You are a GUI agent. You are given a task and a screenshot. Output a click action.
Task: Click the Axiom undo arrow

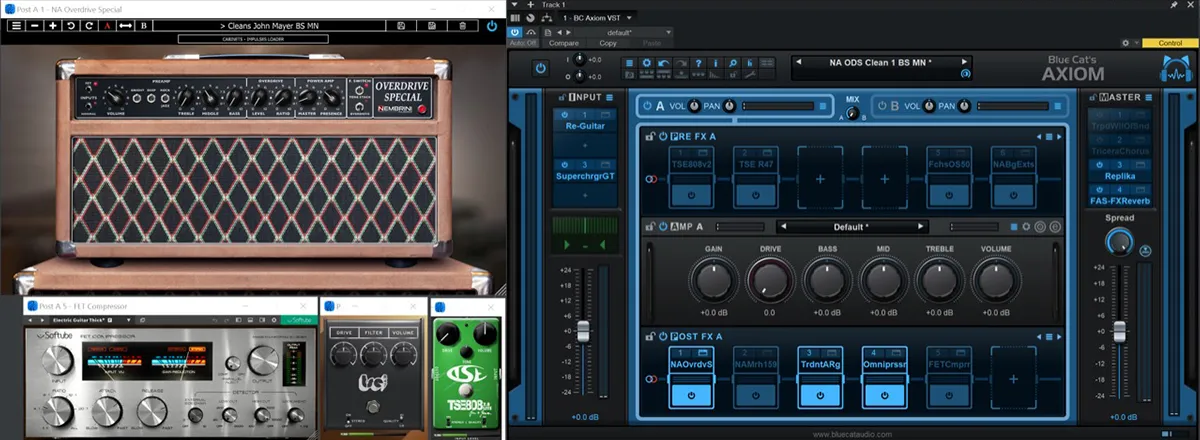tap(666, 64)
